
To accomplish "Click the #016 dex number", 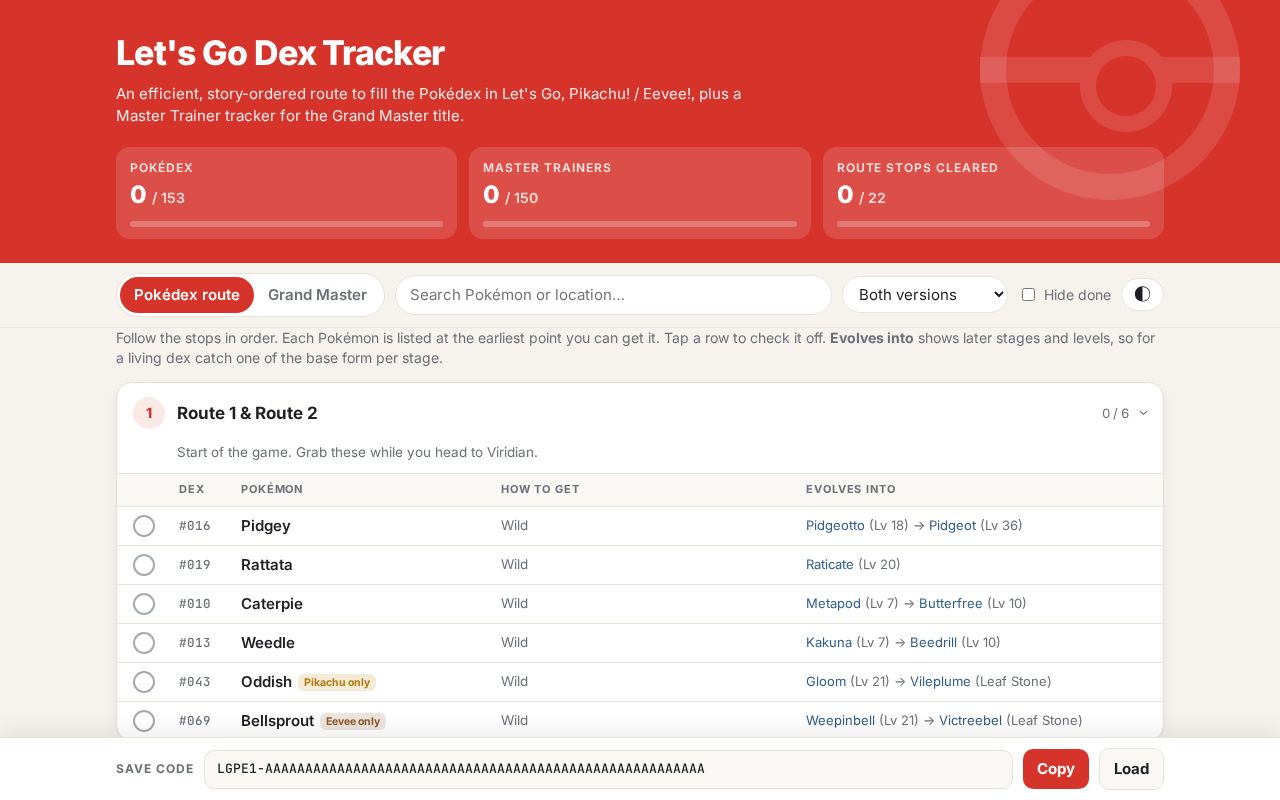I will click(x=195, y=526).
